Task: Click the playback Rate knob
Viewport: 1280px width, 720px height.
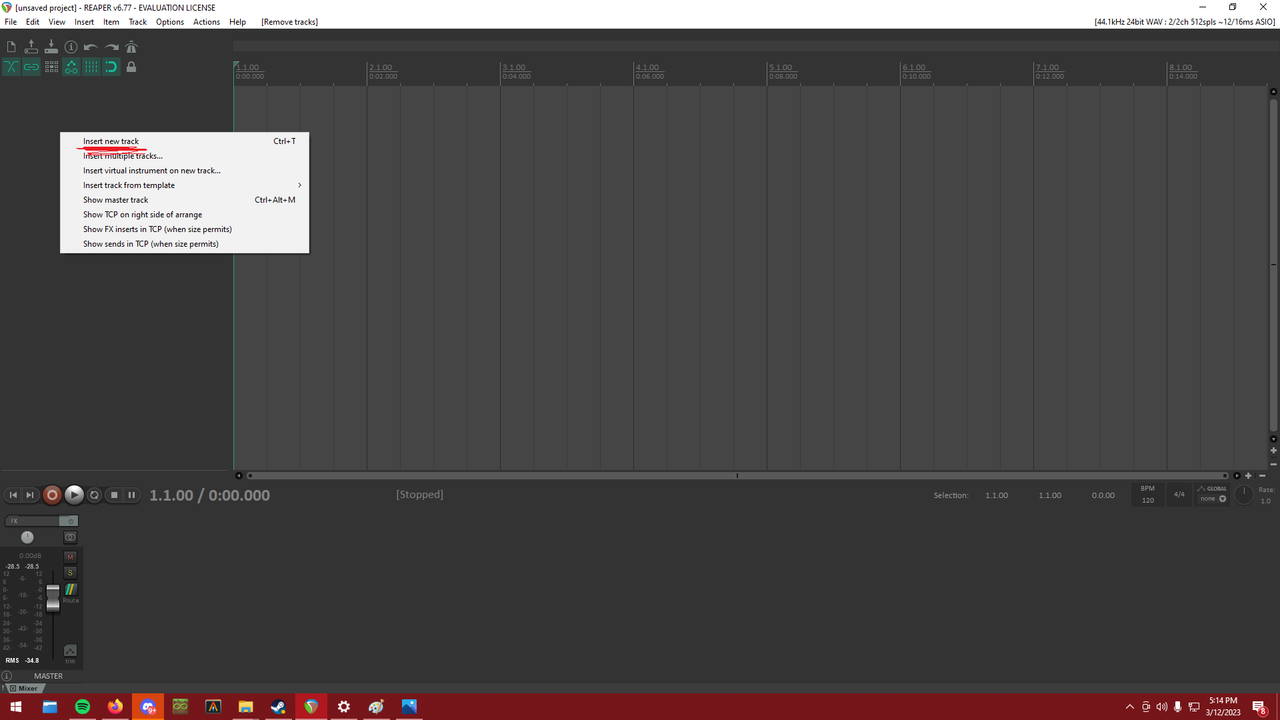Action: (1243, 495)
